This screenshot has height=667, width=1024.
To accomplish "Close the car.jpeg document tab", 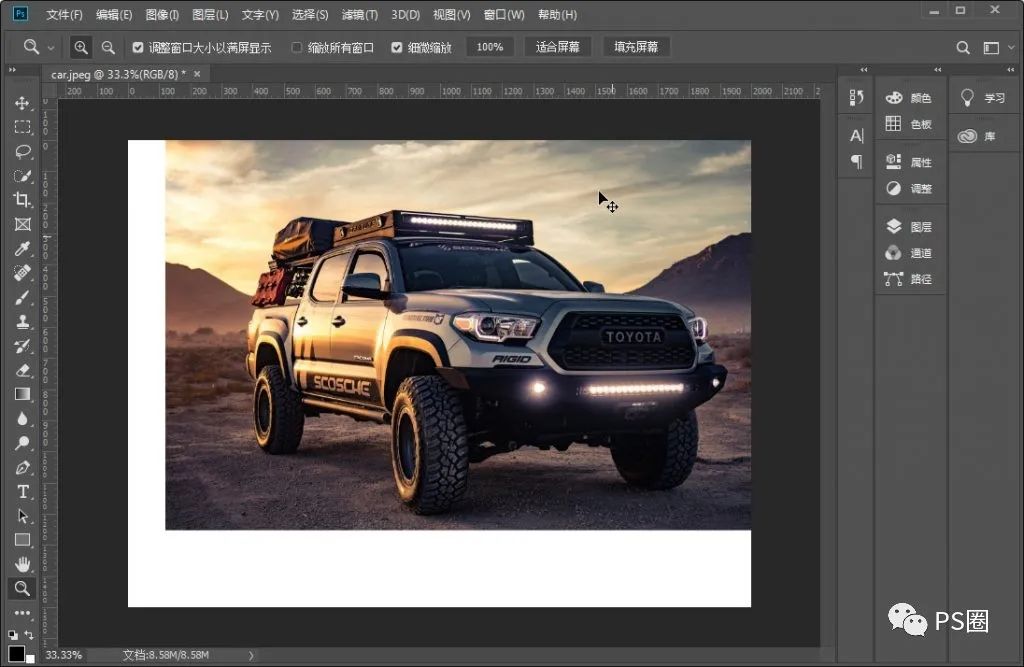I will [x=197, y=74].
